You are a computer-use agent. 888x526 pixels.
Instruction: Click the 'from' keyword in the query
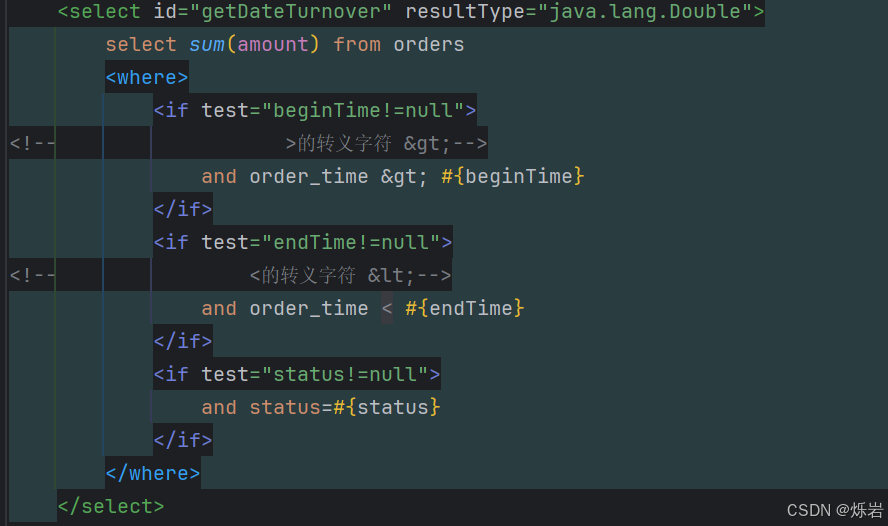point(357,45)
